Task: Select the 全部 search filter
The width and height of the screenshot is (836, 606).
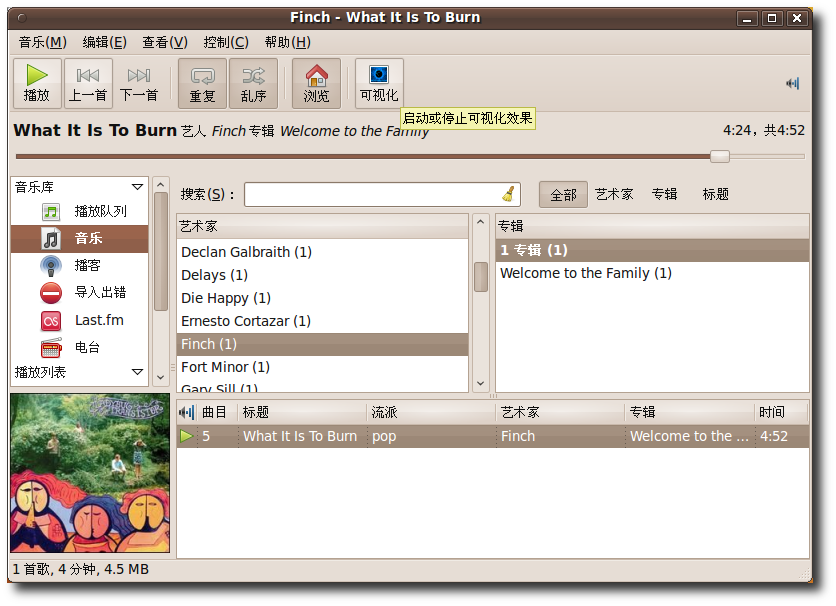Action: point(563,195)
